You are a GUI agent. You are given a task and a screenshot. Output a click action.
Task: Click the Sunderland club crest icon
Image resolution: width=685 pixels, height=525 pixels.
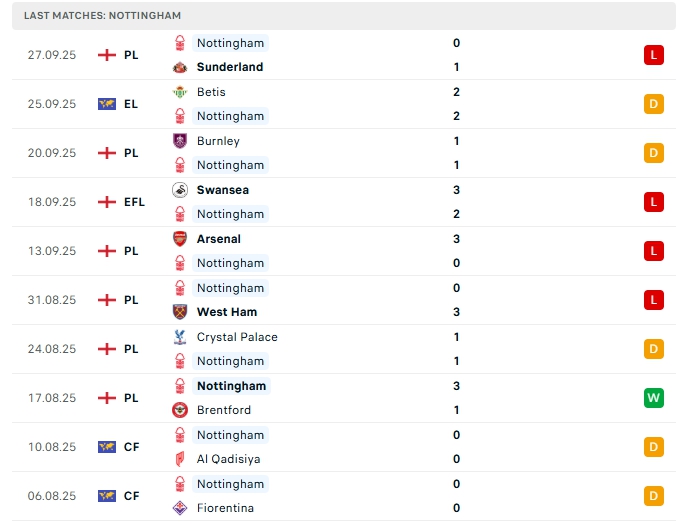[180, 67]
